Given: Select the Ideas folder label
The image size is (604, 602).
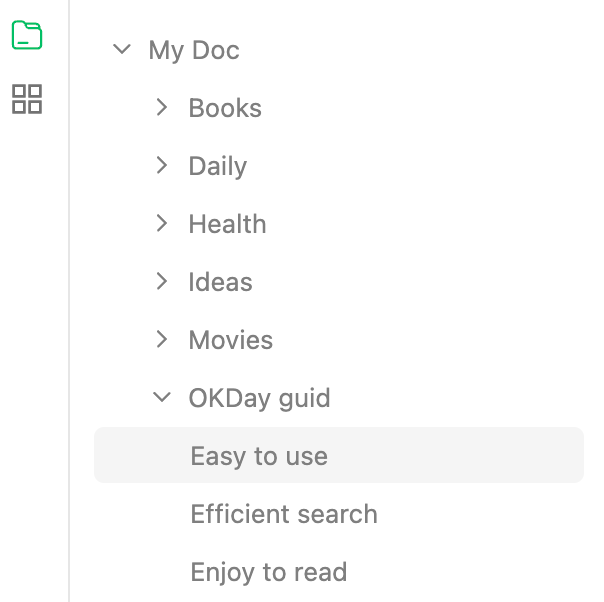Looking at the screenshot, I should 220,282.
